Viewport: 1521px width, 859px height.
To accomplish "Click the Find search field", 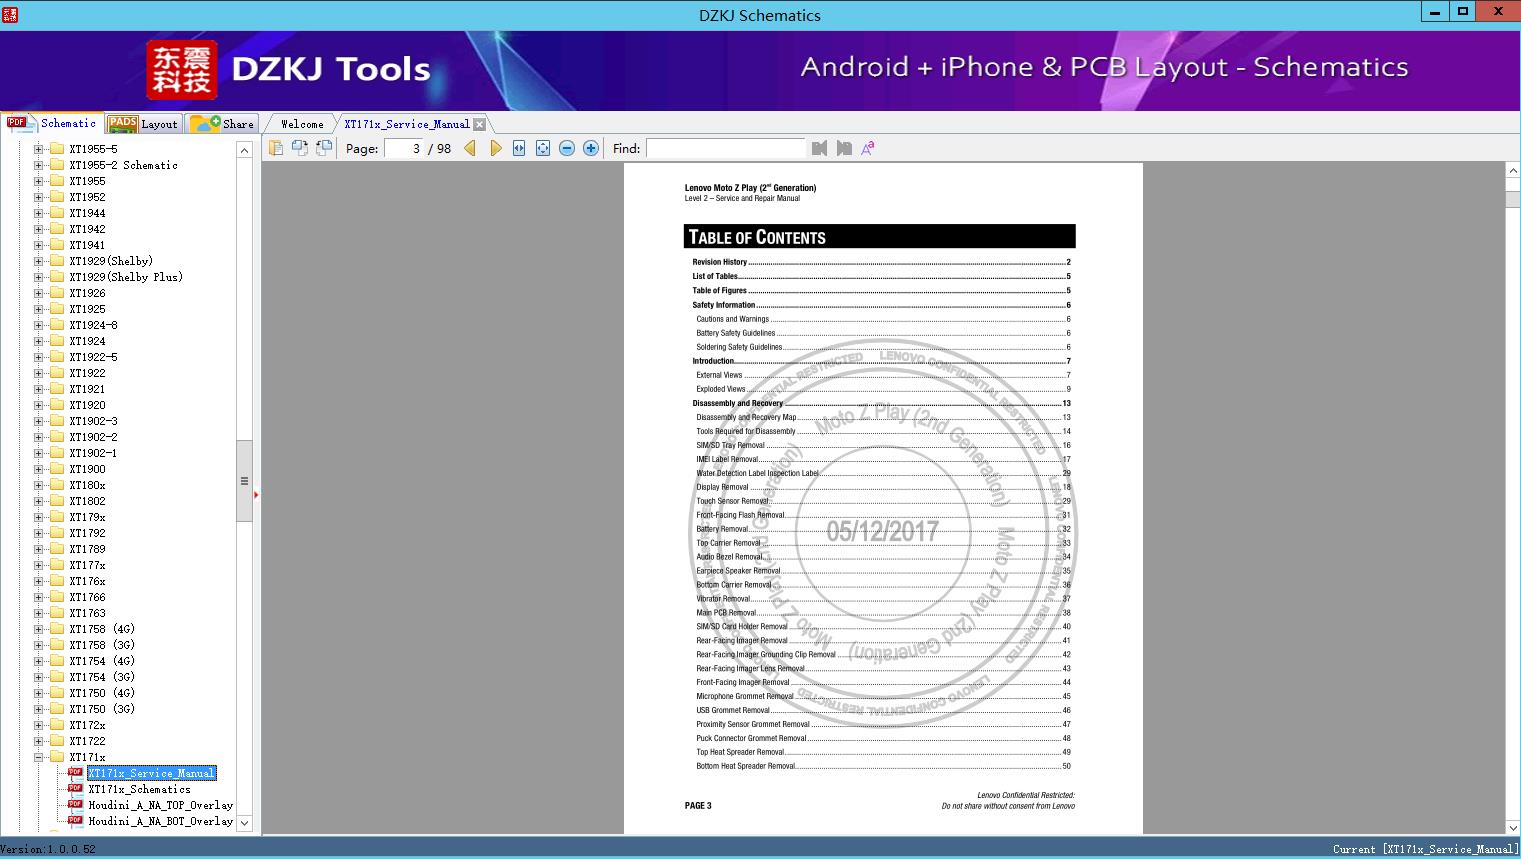I will (725, 148).
